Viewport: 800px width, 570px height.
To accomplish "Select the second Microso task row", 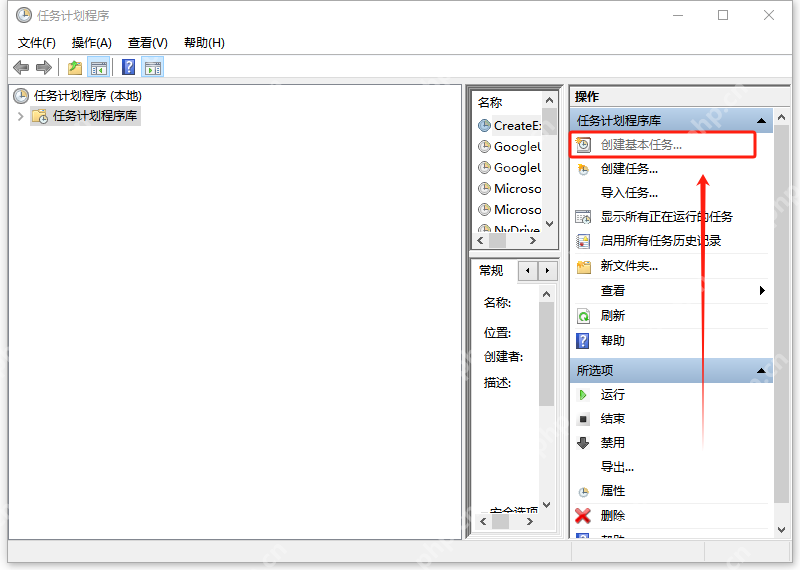I will [509, 210].
